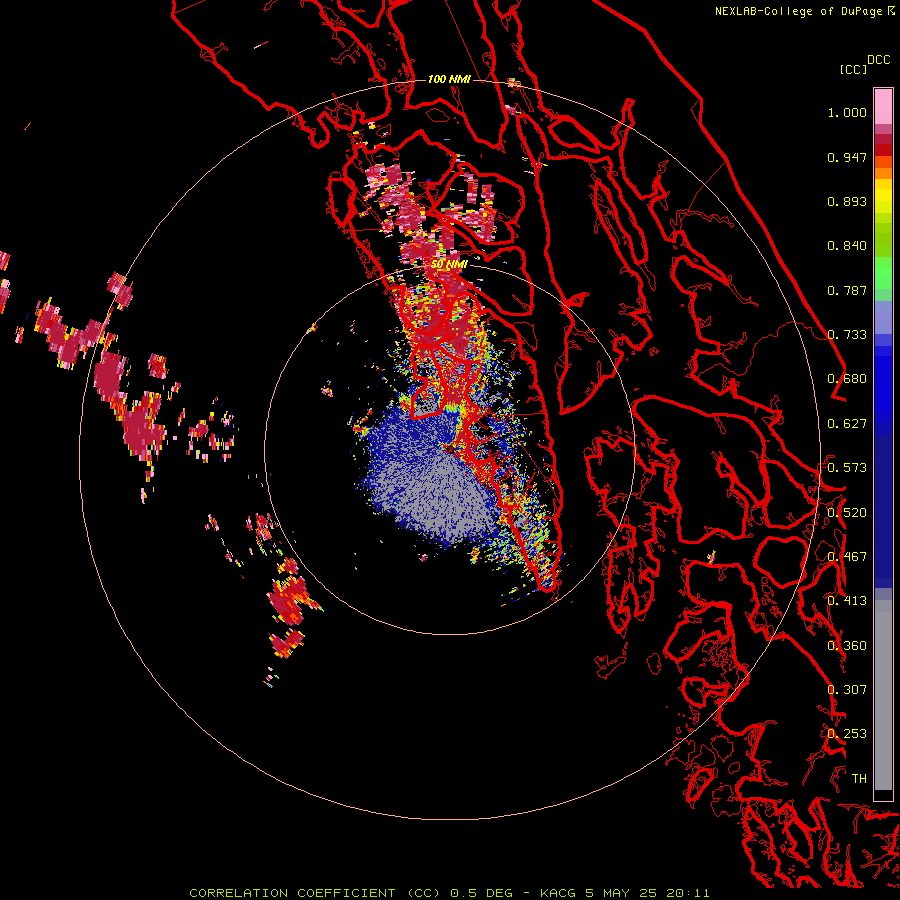Select the 0.627 legend value

(847, 424)
